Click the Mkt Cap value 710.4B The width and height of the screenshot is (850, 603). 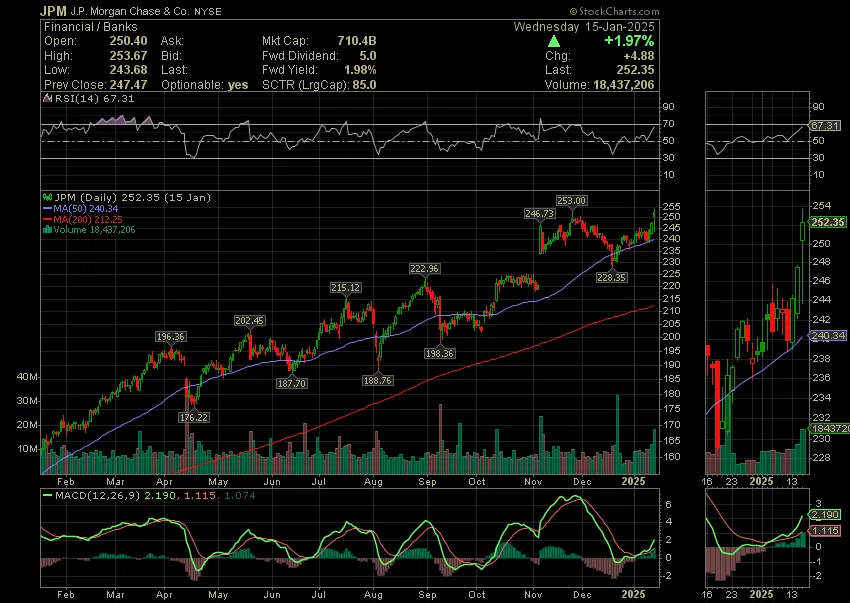(x=357, y=41)
